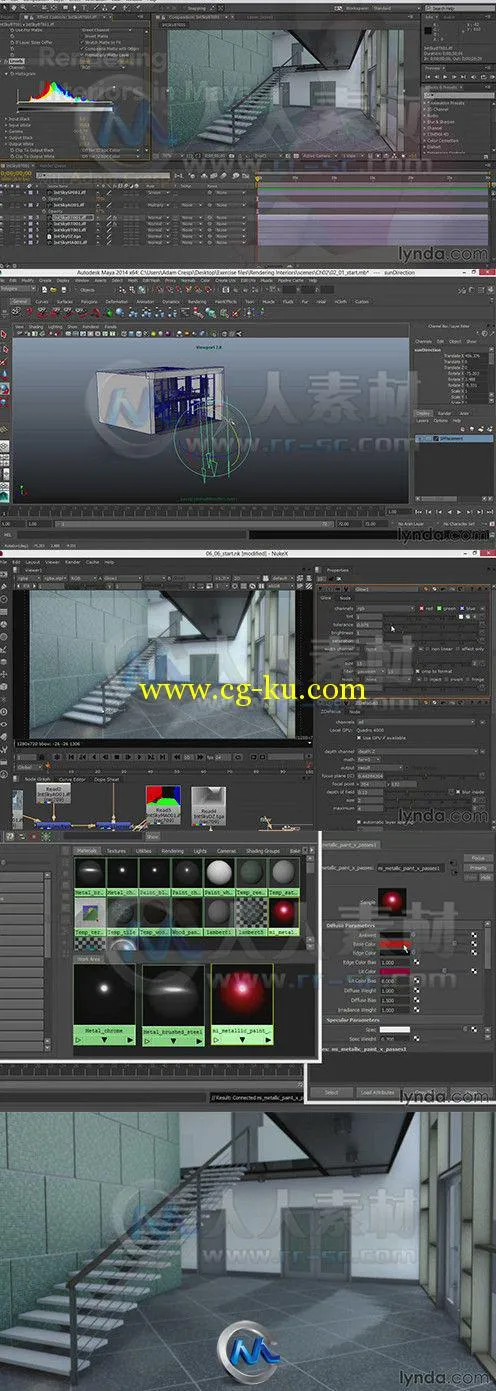This screenshot has width=496, height=1391.
Task: Pick the lambert1 material swatch in Hypershade
Action: [x=217, y=915]
